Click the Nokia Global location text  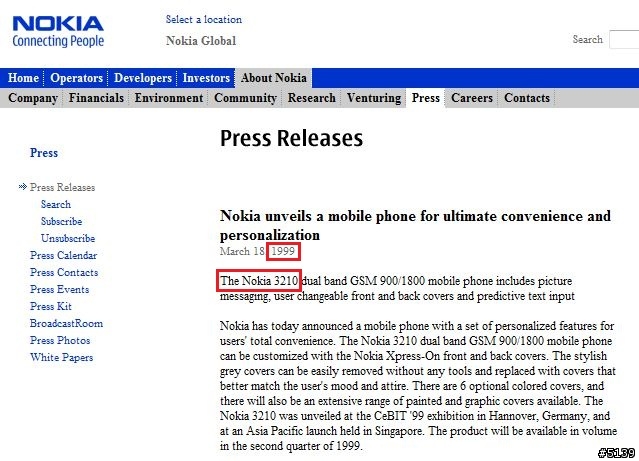[x=201, y=41]
